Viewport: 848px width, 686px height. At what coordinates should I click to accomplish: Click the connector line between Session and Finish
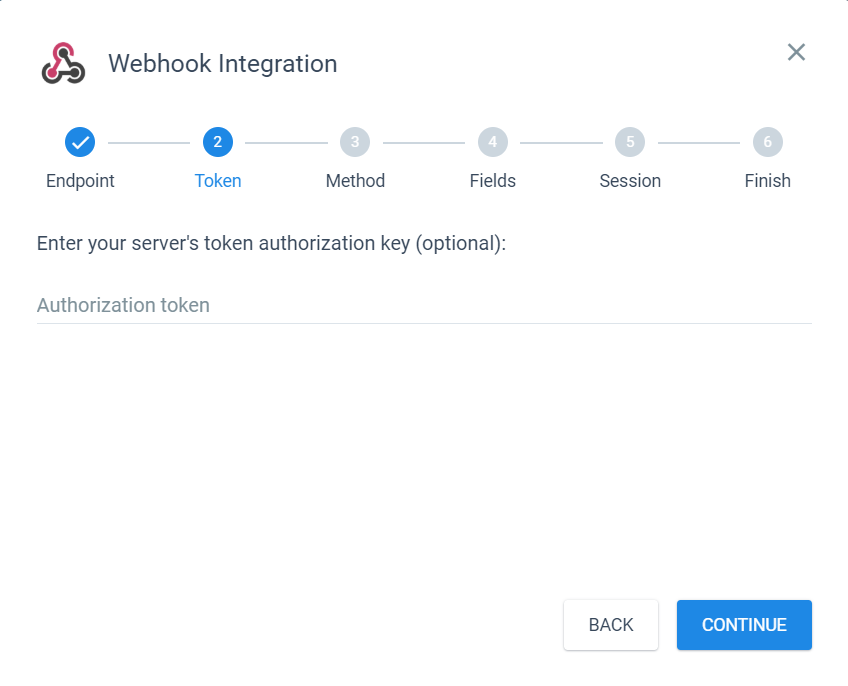coord(699,143)
